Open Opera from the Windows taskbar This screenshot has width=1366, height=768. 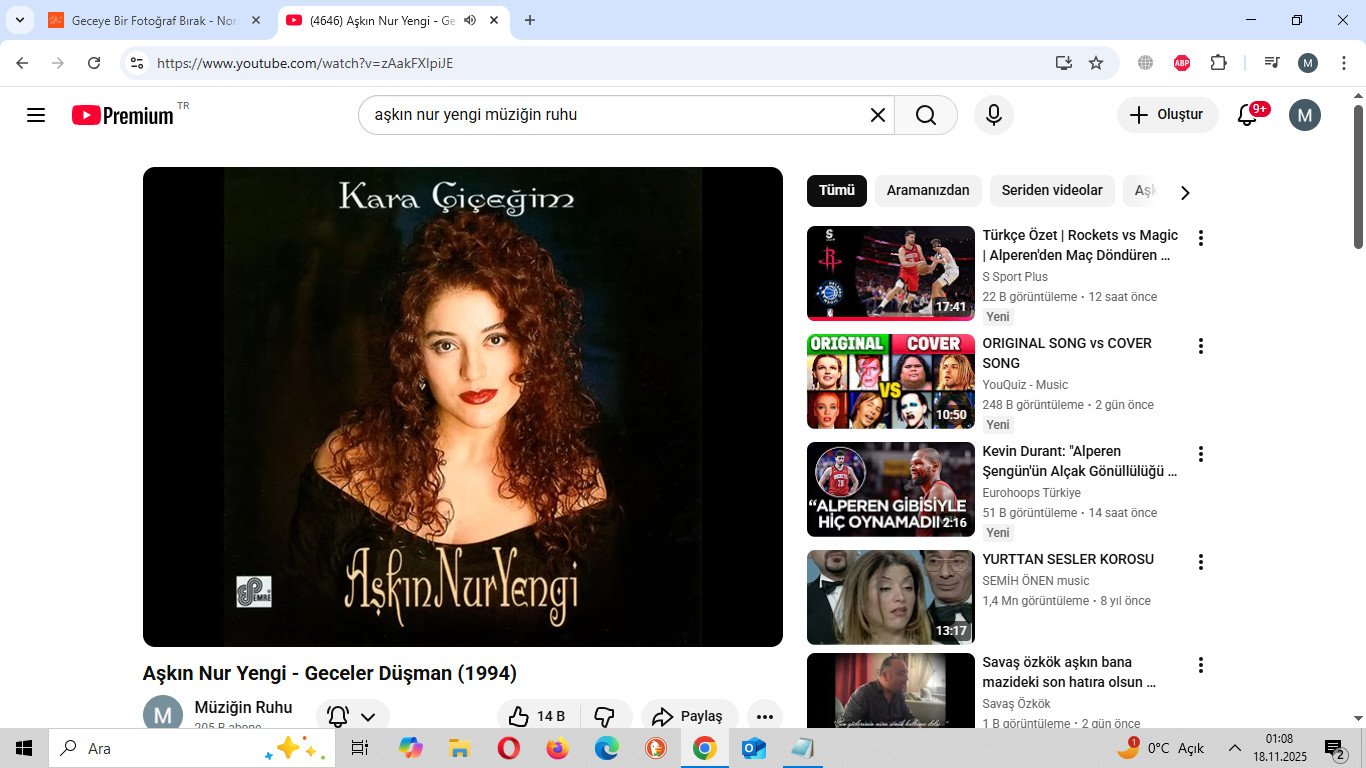(x=508, y=748)
